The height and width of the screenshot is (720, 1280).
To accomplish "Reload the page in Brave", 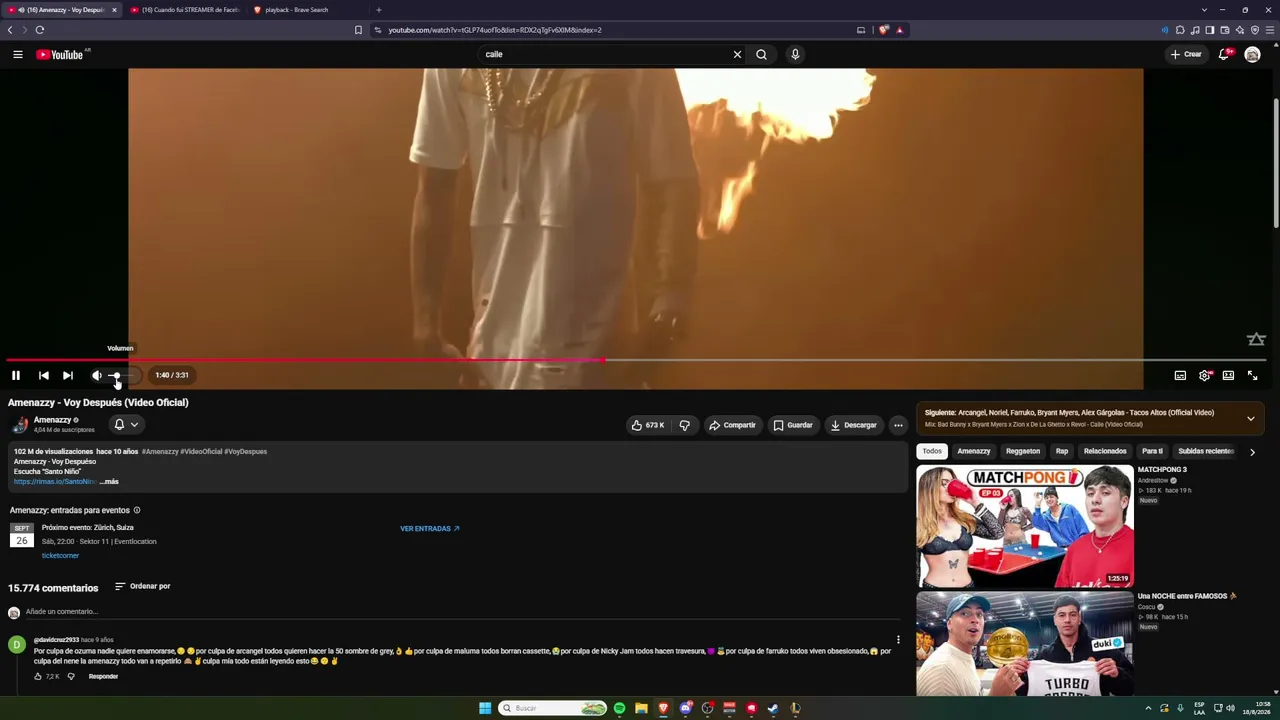I will pos(40,30).
